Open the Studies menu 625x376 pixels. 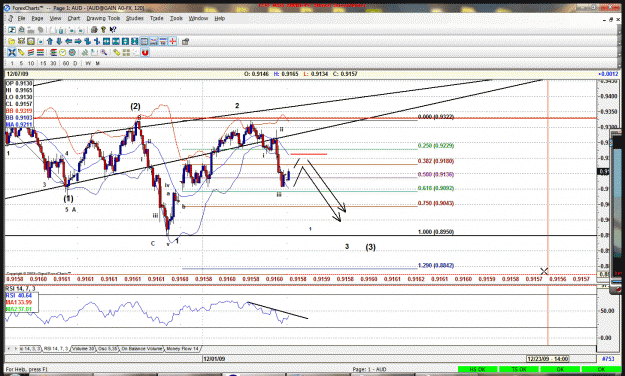point(135,18)
